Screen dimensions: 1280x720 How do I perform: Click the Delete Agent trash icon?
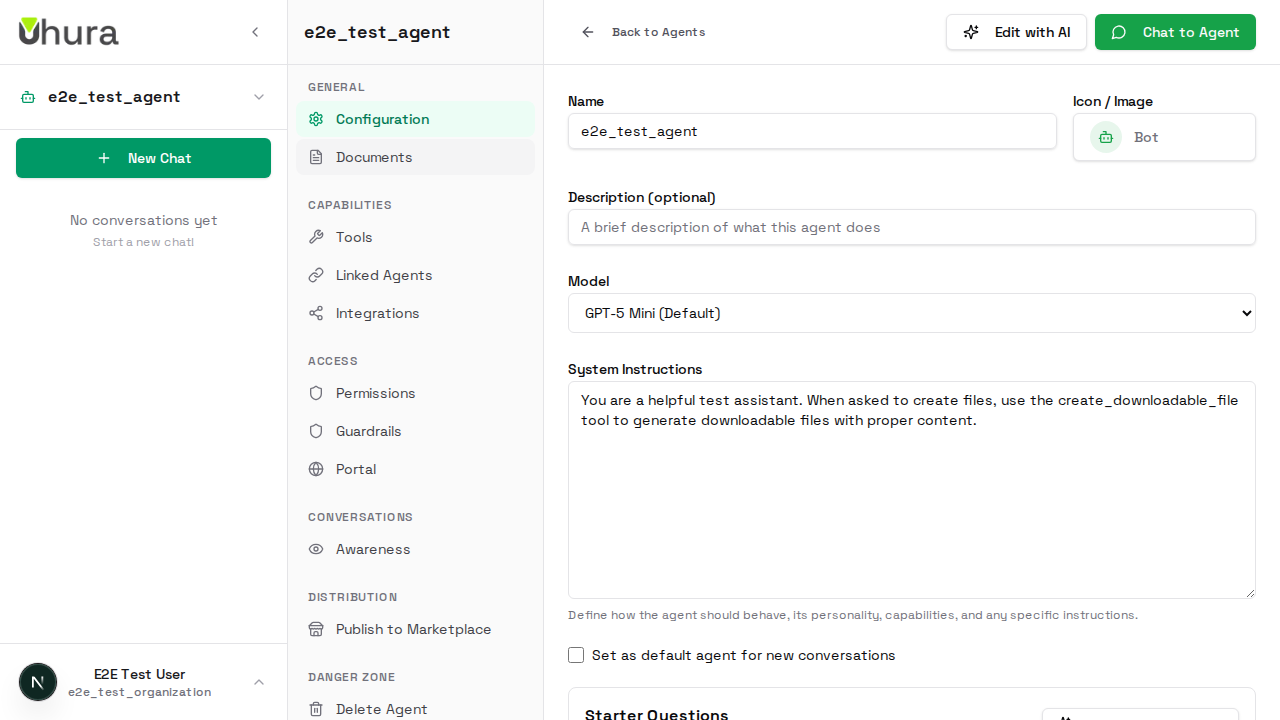click(x=316, y=709)
